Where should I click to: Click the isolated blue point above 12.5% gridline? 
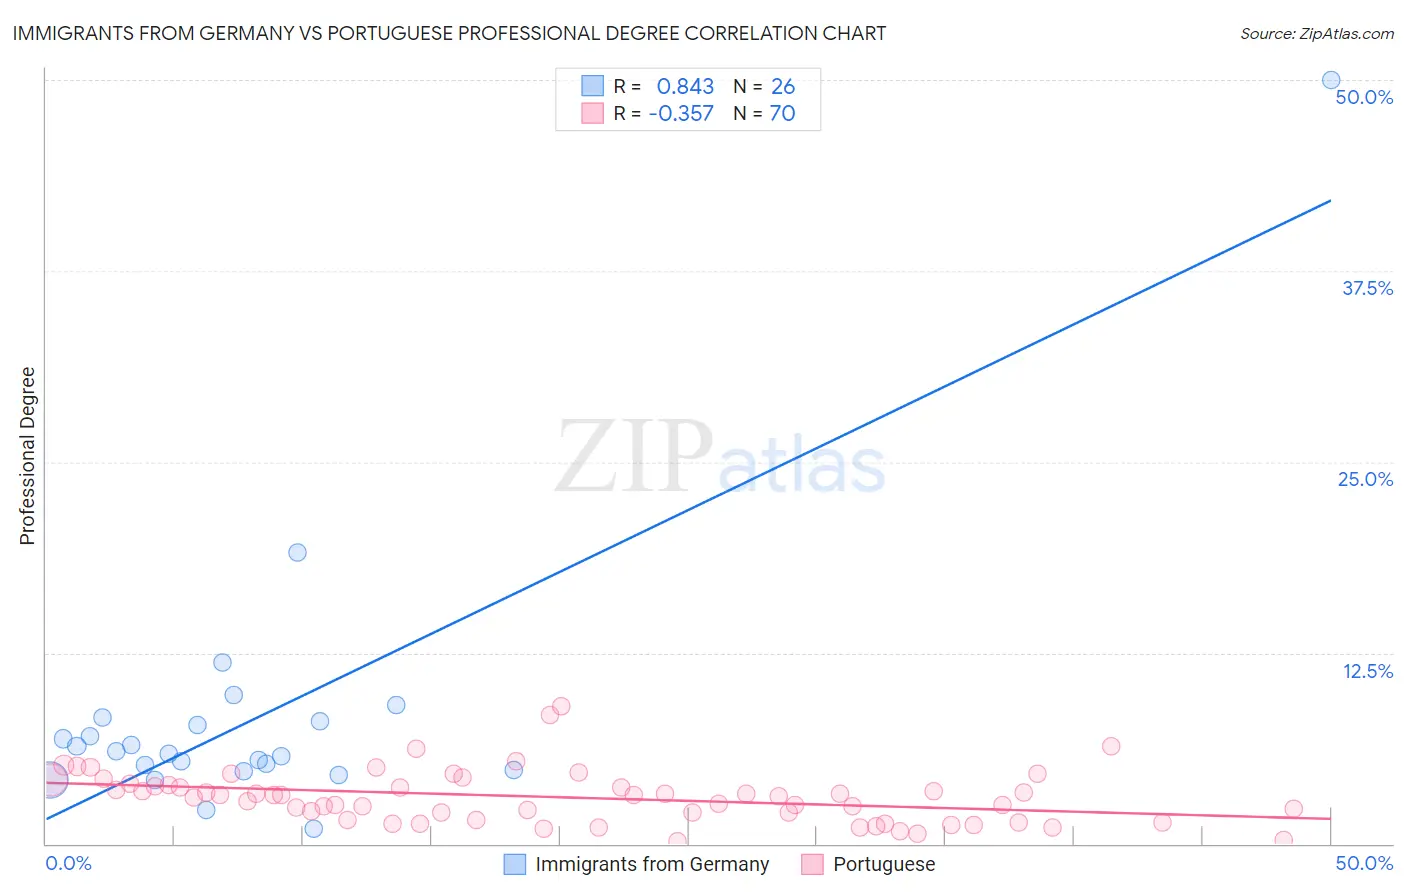297,552
